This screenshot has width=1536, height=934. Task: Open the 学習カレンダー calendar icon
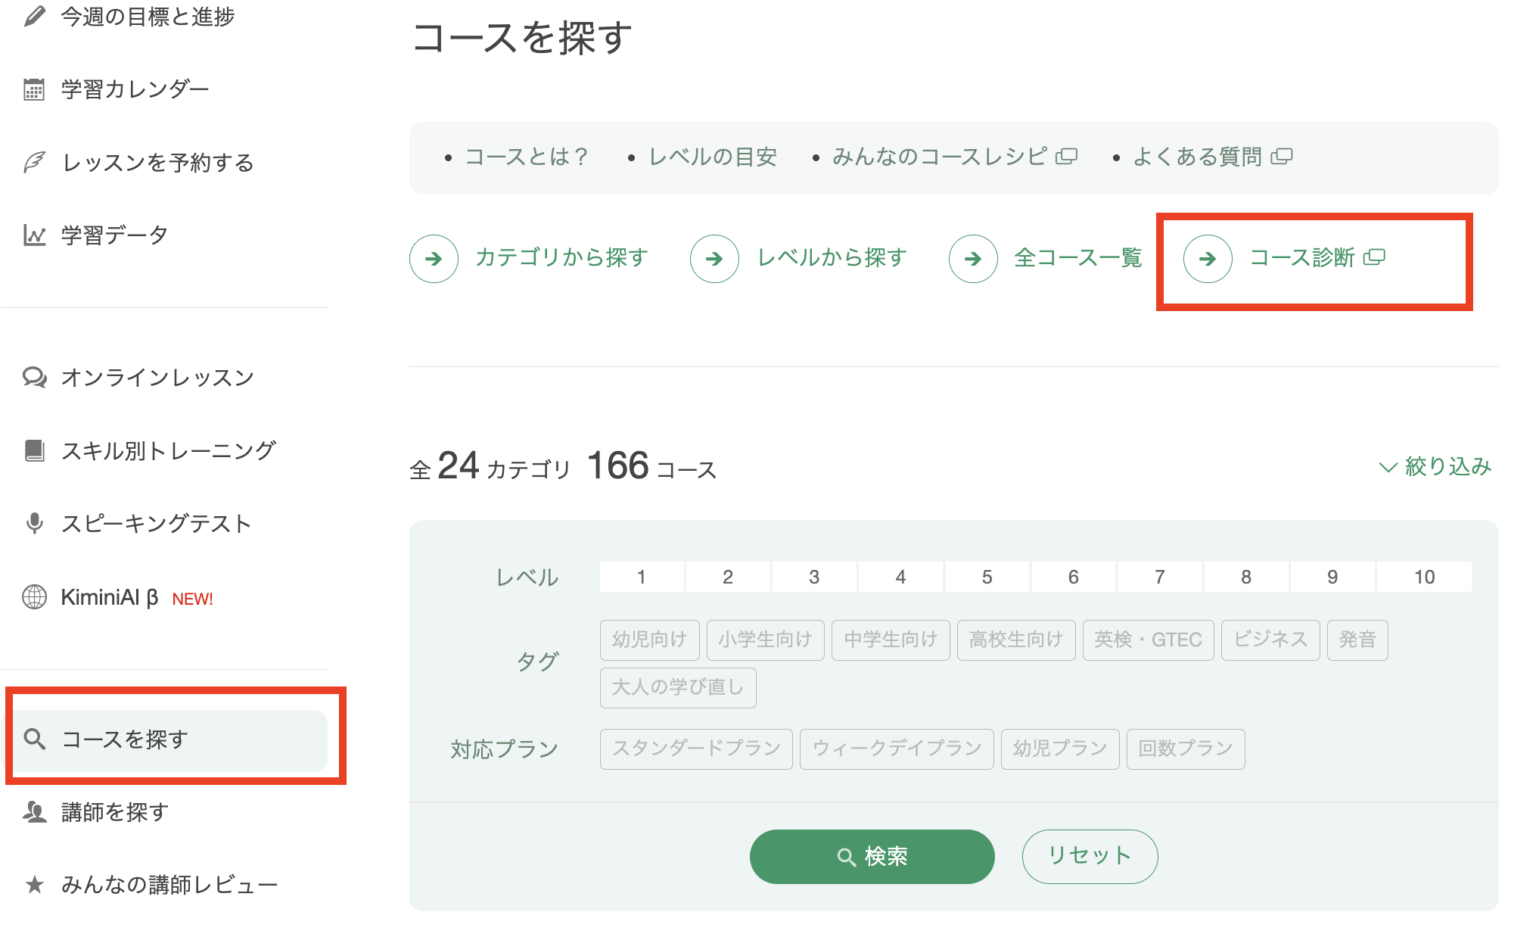coord(34,89)
